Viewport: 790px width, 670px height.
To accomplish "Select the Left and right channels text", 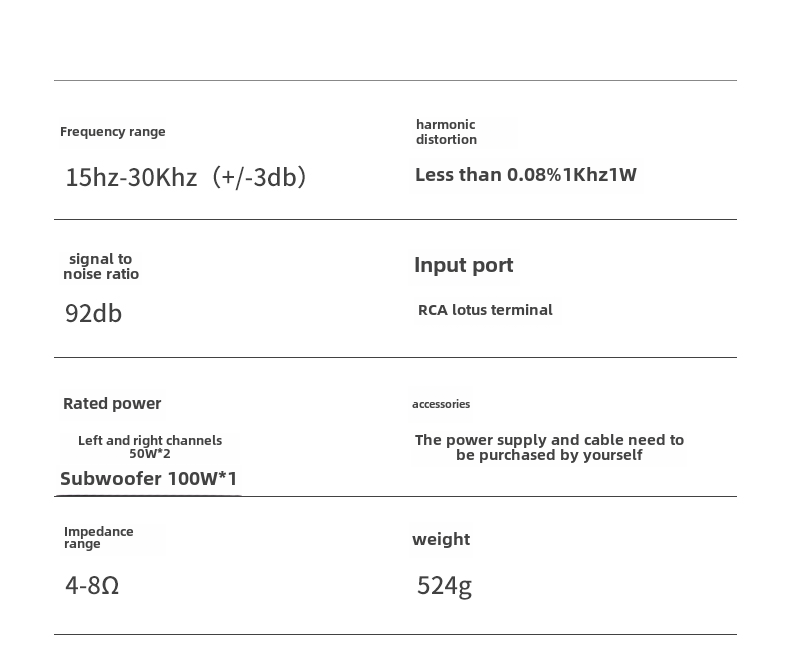I will click(x=150, y=440).
